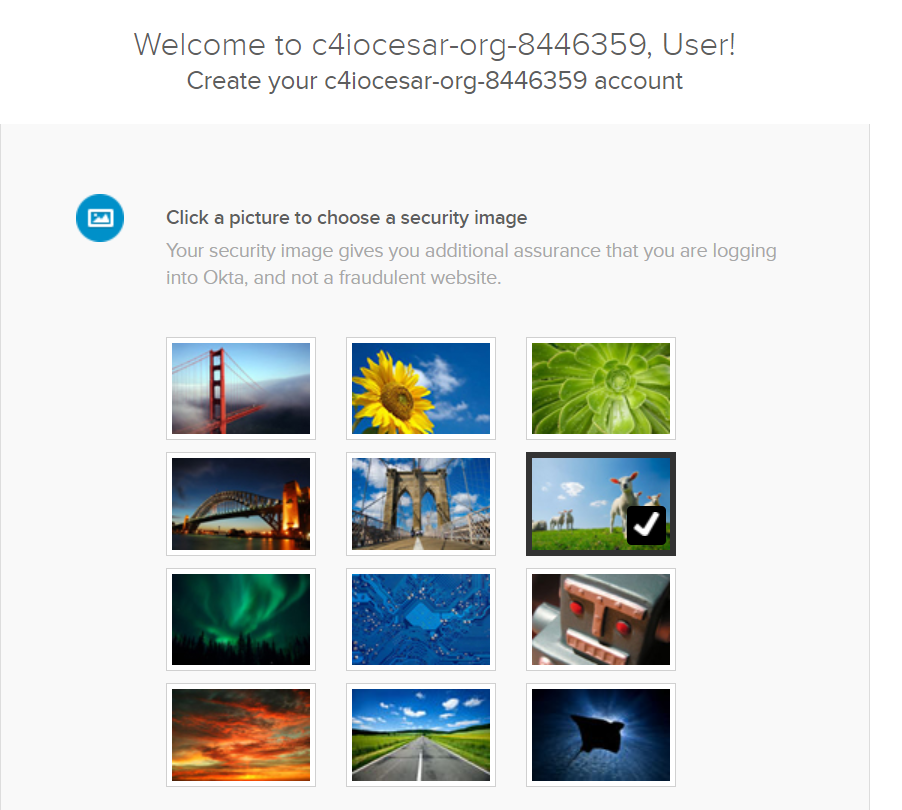Choose the blue circuit board picture
902x810 pixels.
pos(421,620)
